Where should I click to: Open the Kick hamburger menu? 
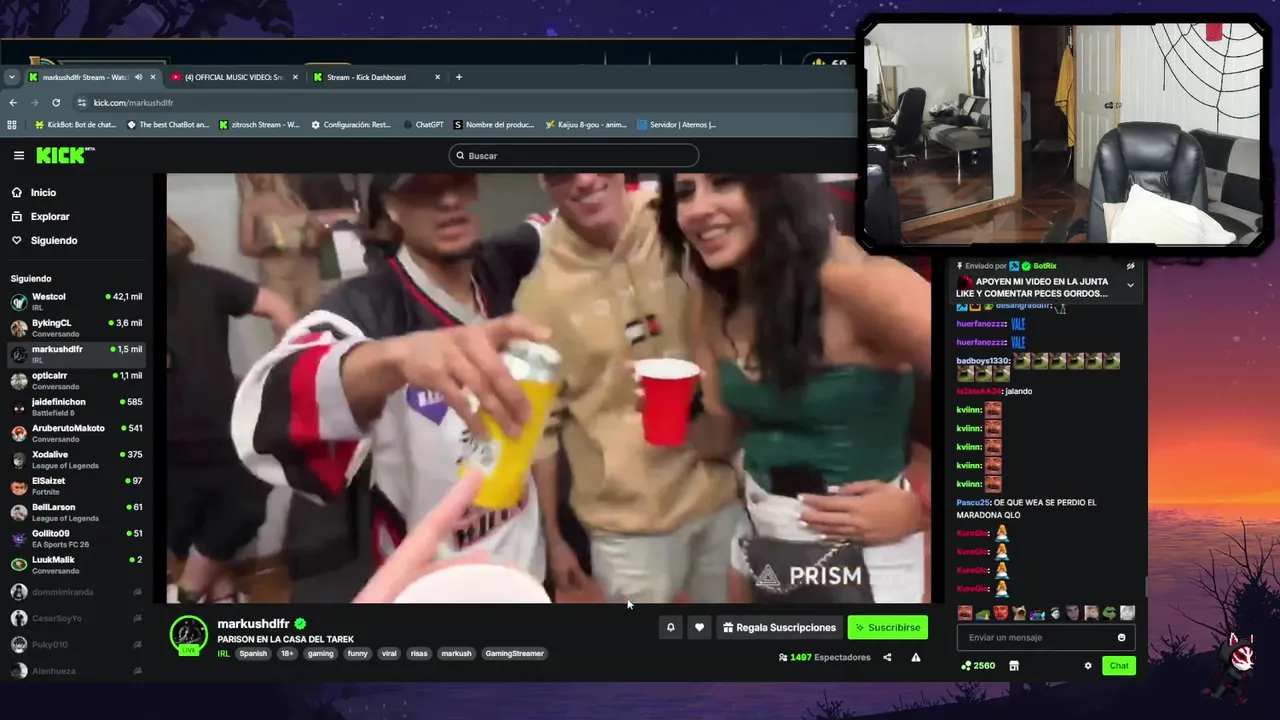coord(19,155)
